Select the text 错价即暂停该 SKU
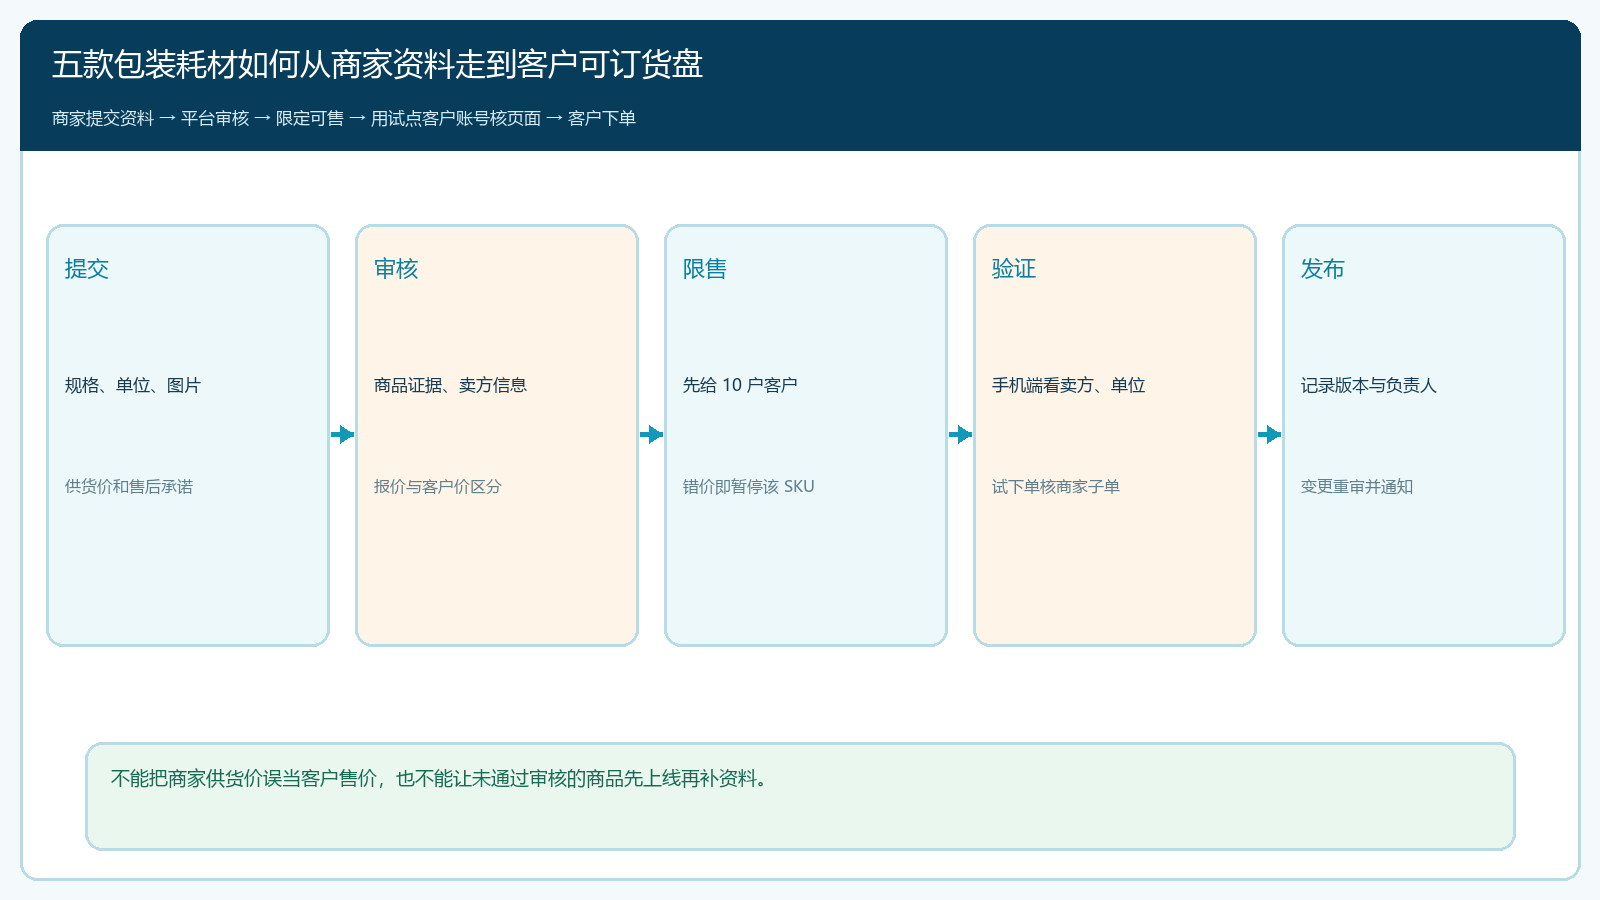The width and height of the screenshot is (1600, 900). (749, 487)
